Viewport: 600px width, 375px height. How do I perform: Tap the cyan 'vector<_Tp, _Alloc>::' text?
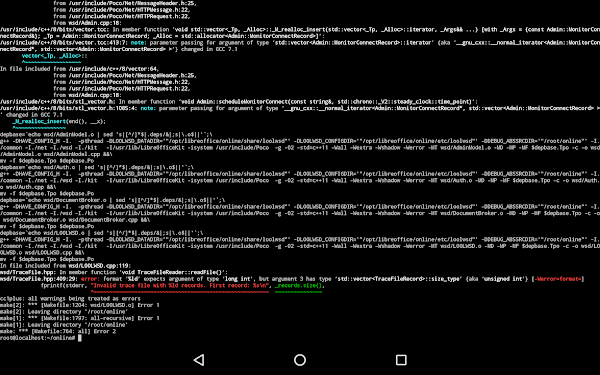tap(54, 56)
